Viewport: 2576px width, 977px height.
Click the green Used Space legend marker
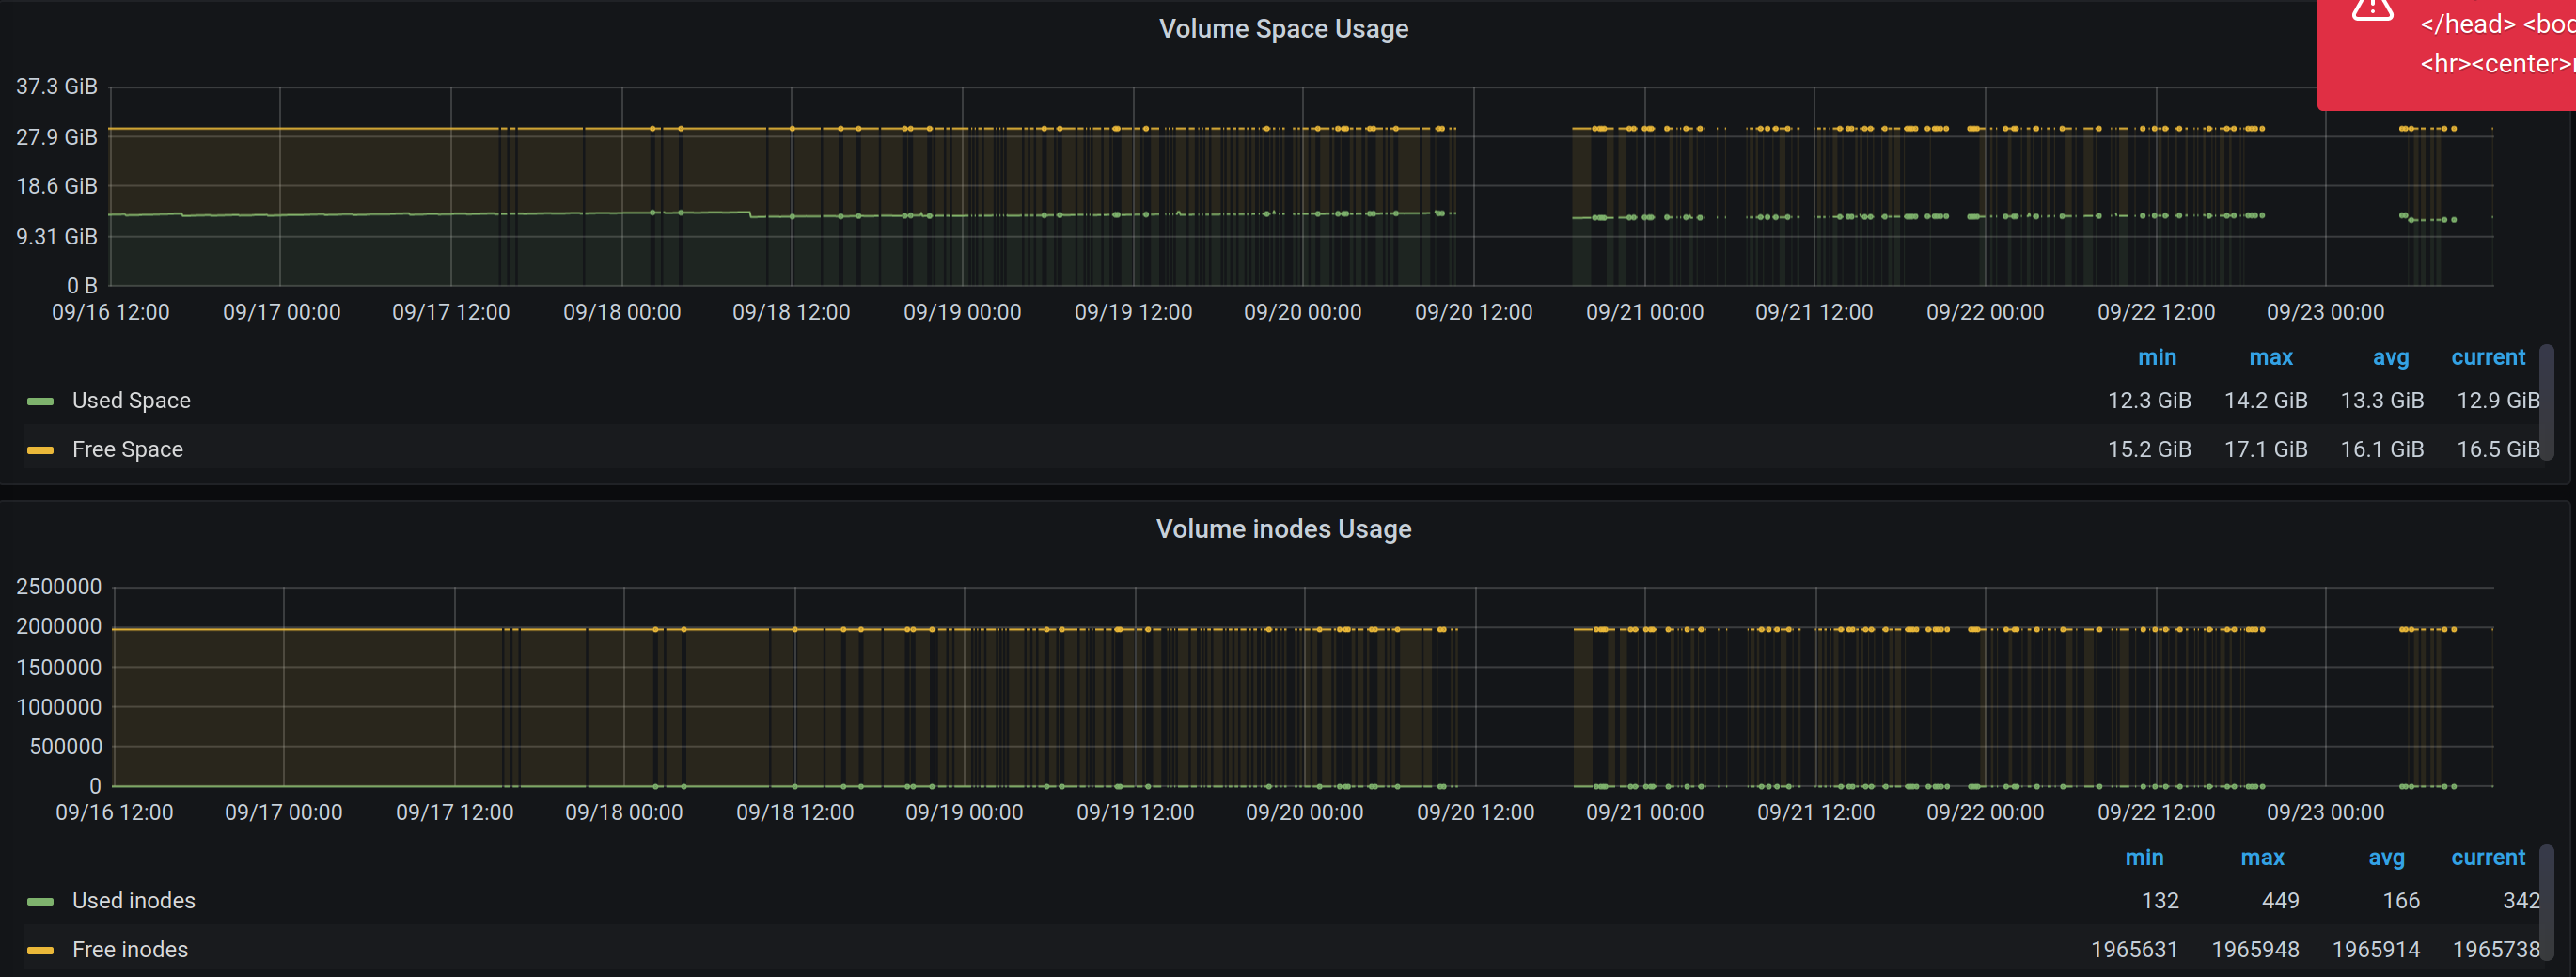click(40, 401)
